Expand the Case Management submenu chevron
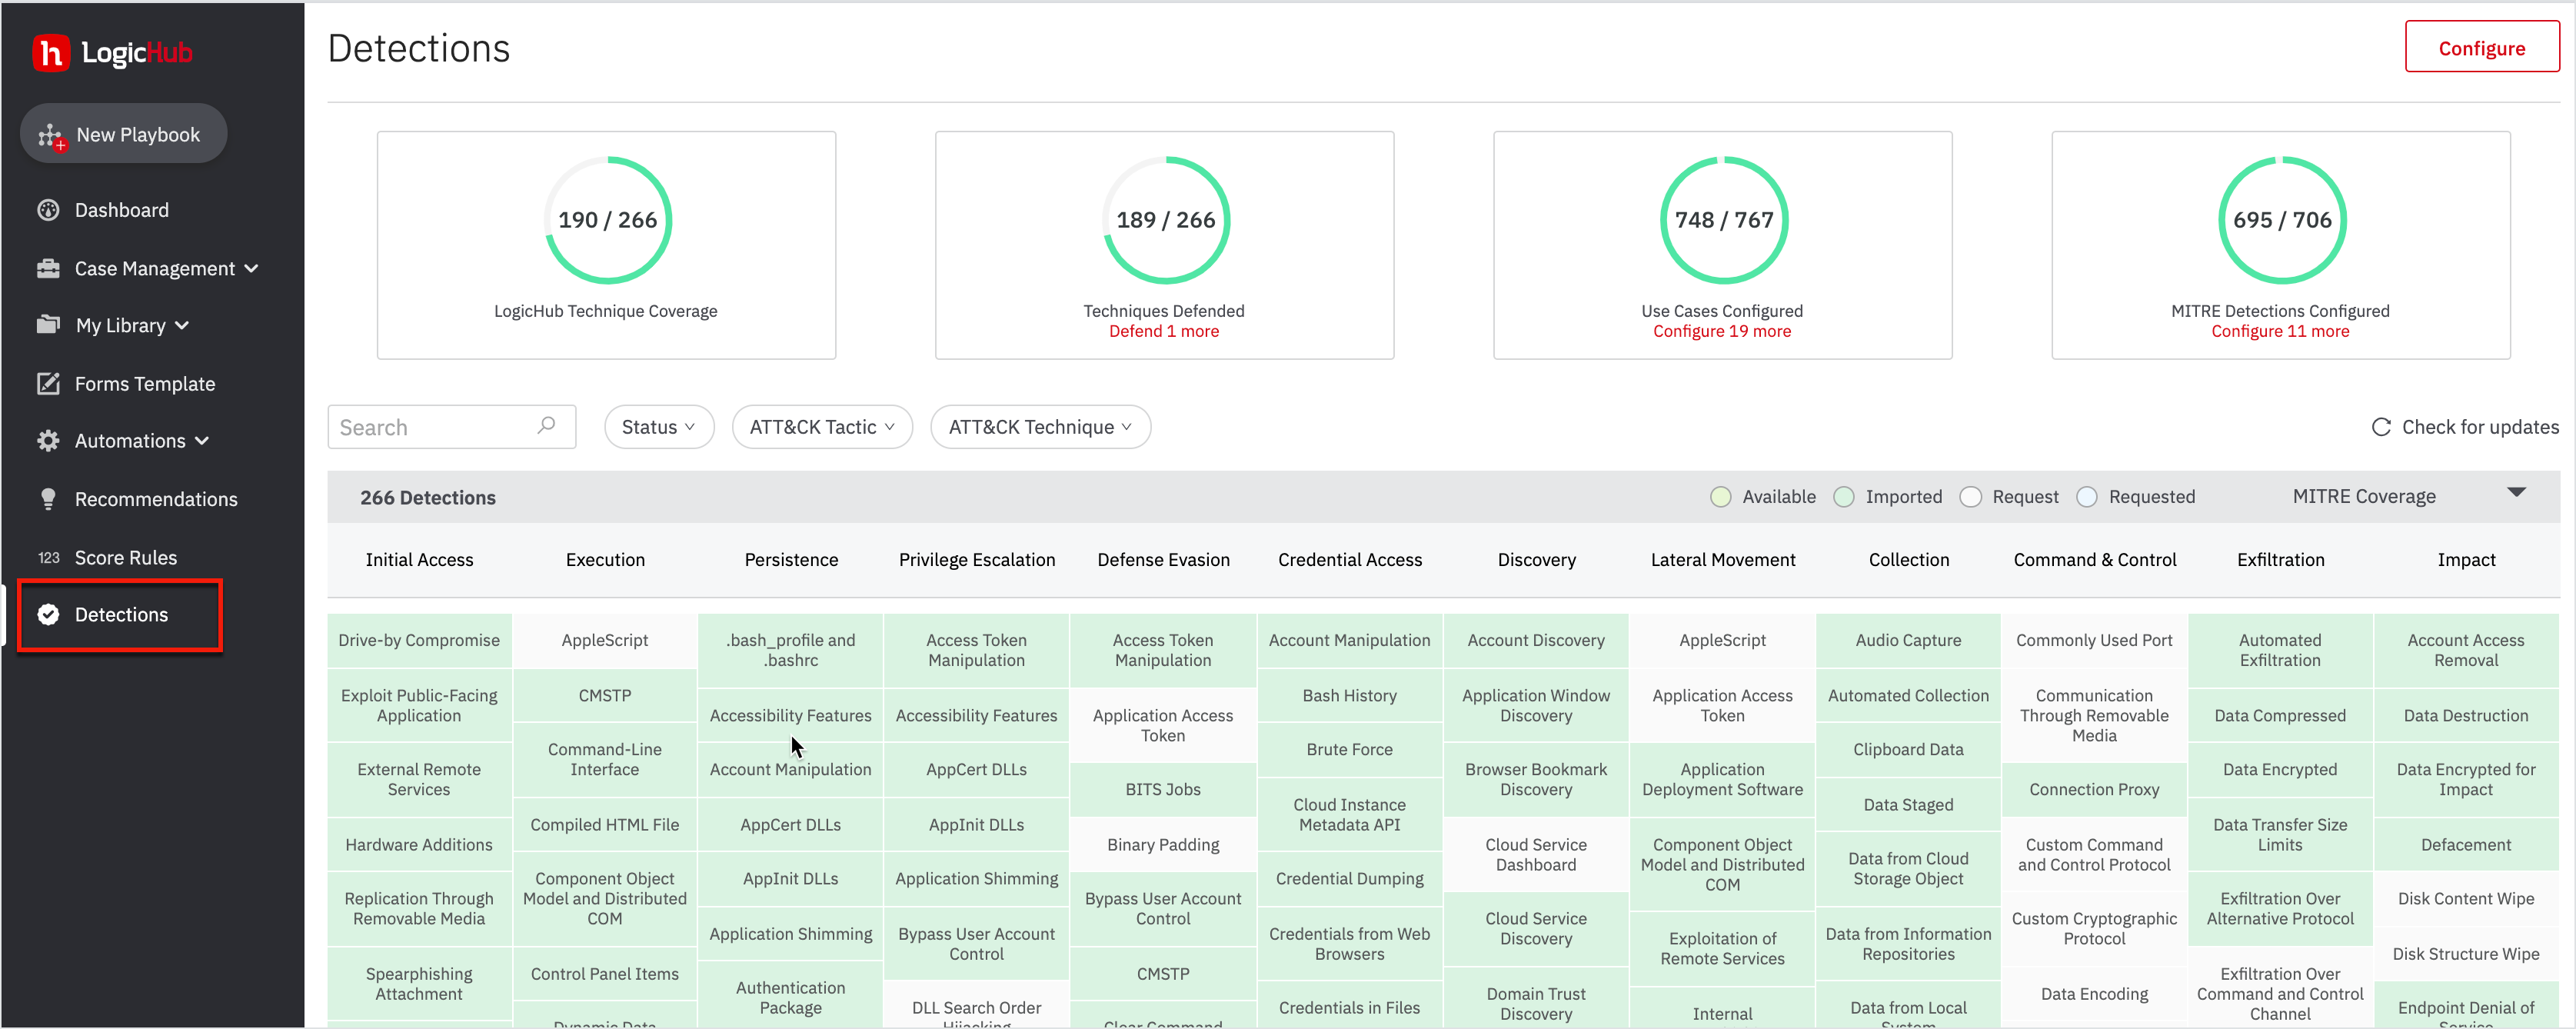The height and width of the screenshot is (1029, 2576). (x=251, y=268)
